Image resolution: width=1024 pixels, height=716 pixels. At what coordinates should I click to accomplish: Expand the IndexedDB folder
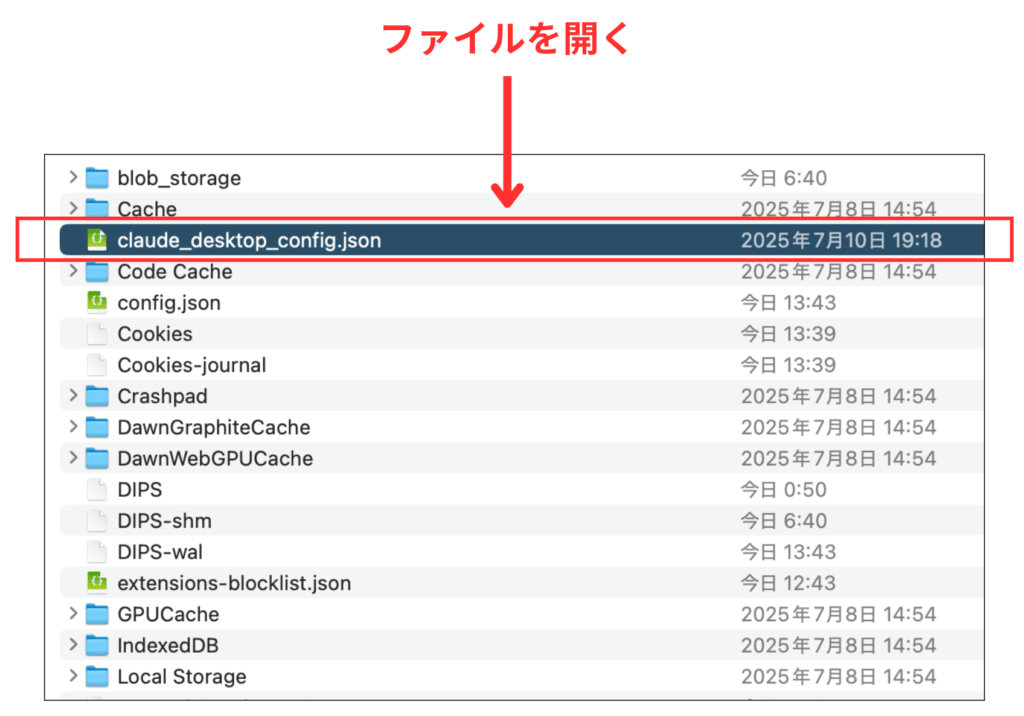pyautogui.click(x=73, y=645)
